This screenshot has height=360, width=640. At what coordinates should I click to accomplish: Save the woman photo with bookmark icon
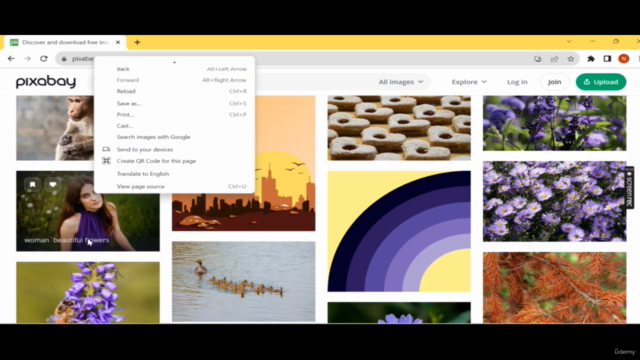pyautogui.click(x=32, y=185)
